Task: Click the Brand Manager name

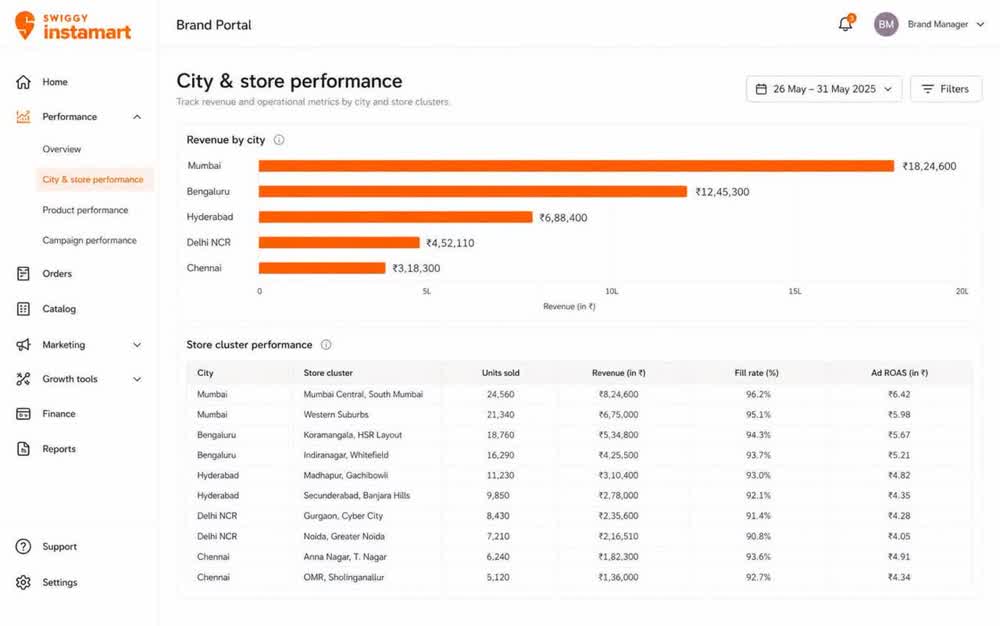Action: point(938,24)
